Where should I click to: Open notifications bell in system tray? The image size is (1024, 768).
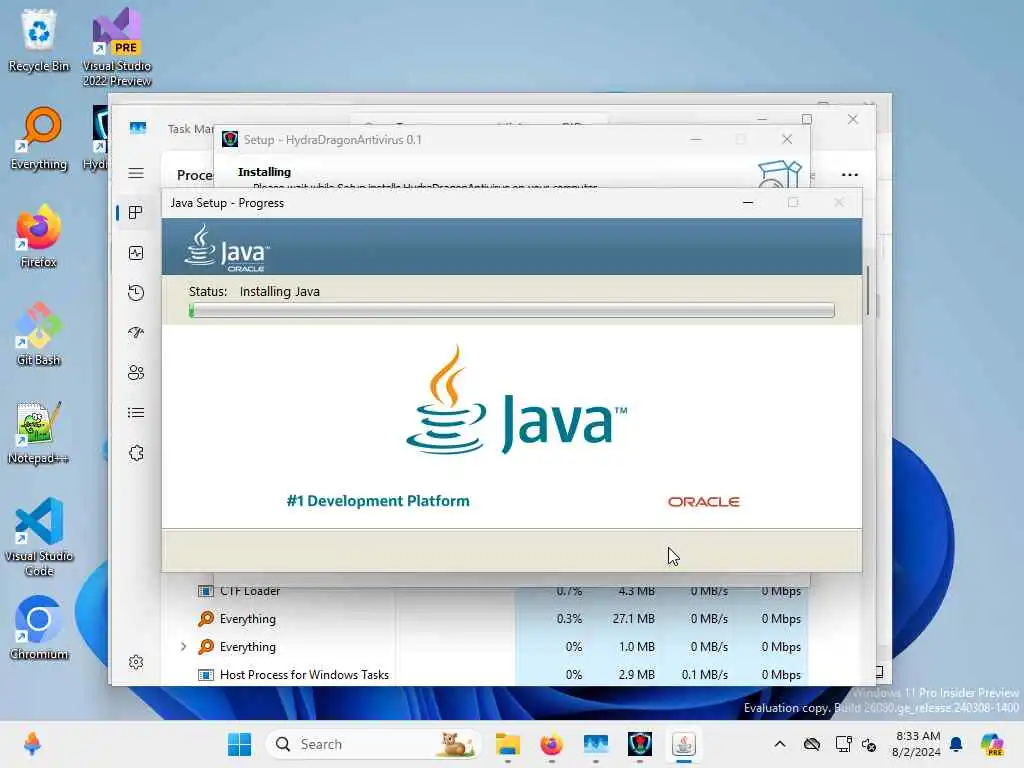pos(956,744)
